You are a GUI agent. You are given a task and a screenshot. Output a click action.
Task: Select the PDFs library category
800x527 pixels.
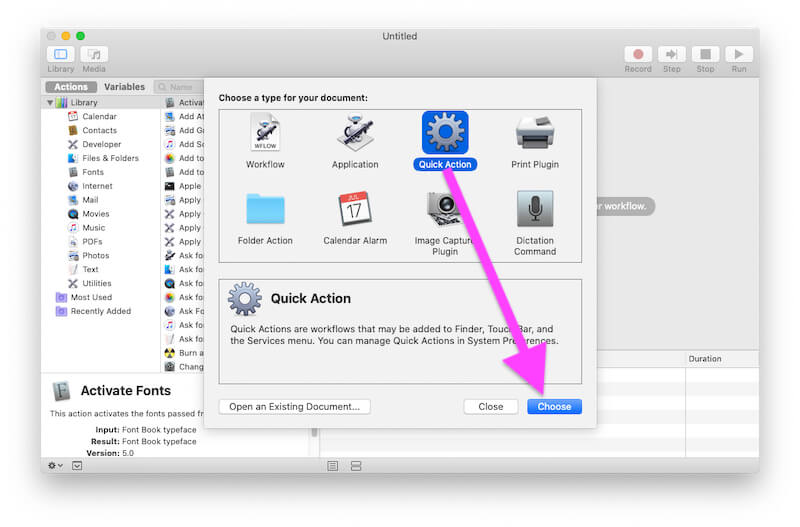pos(92,242)
